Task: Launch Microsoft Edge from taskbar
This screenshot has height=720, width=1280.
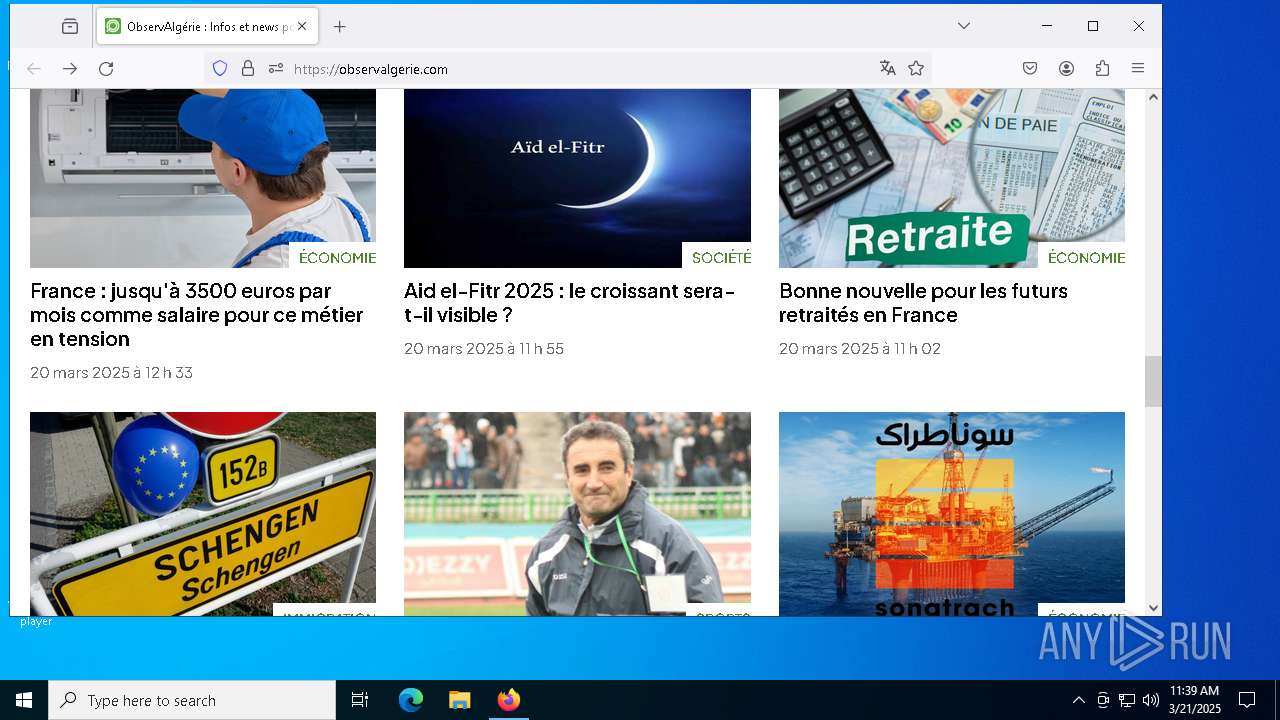Action: [411, 700]
